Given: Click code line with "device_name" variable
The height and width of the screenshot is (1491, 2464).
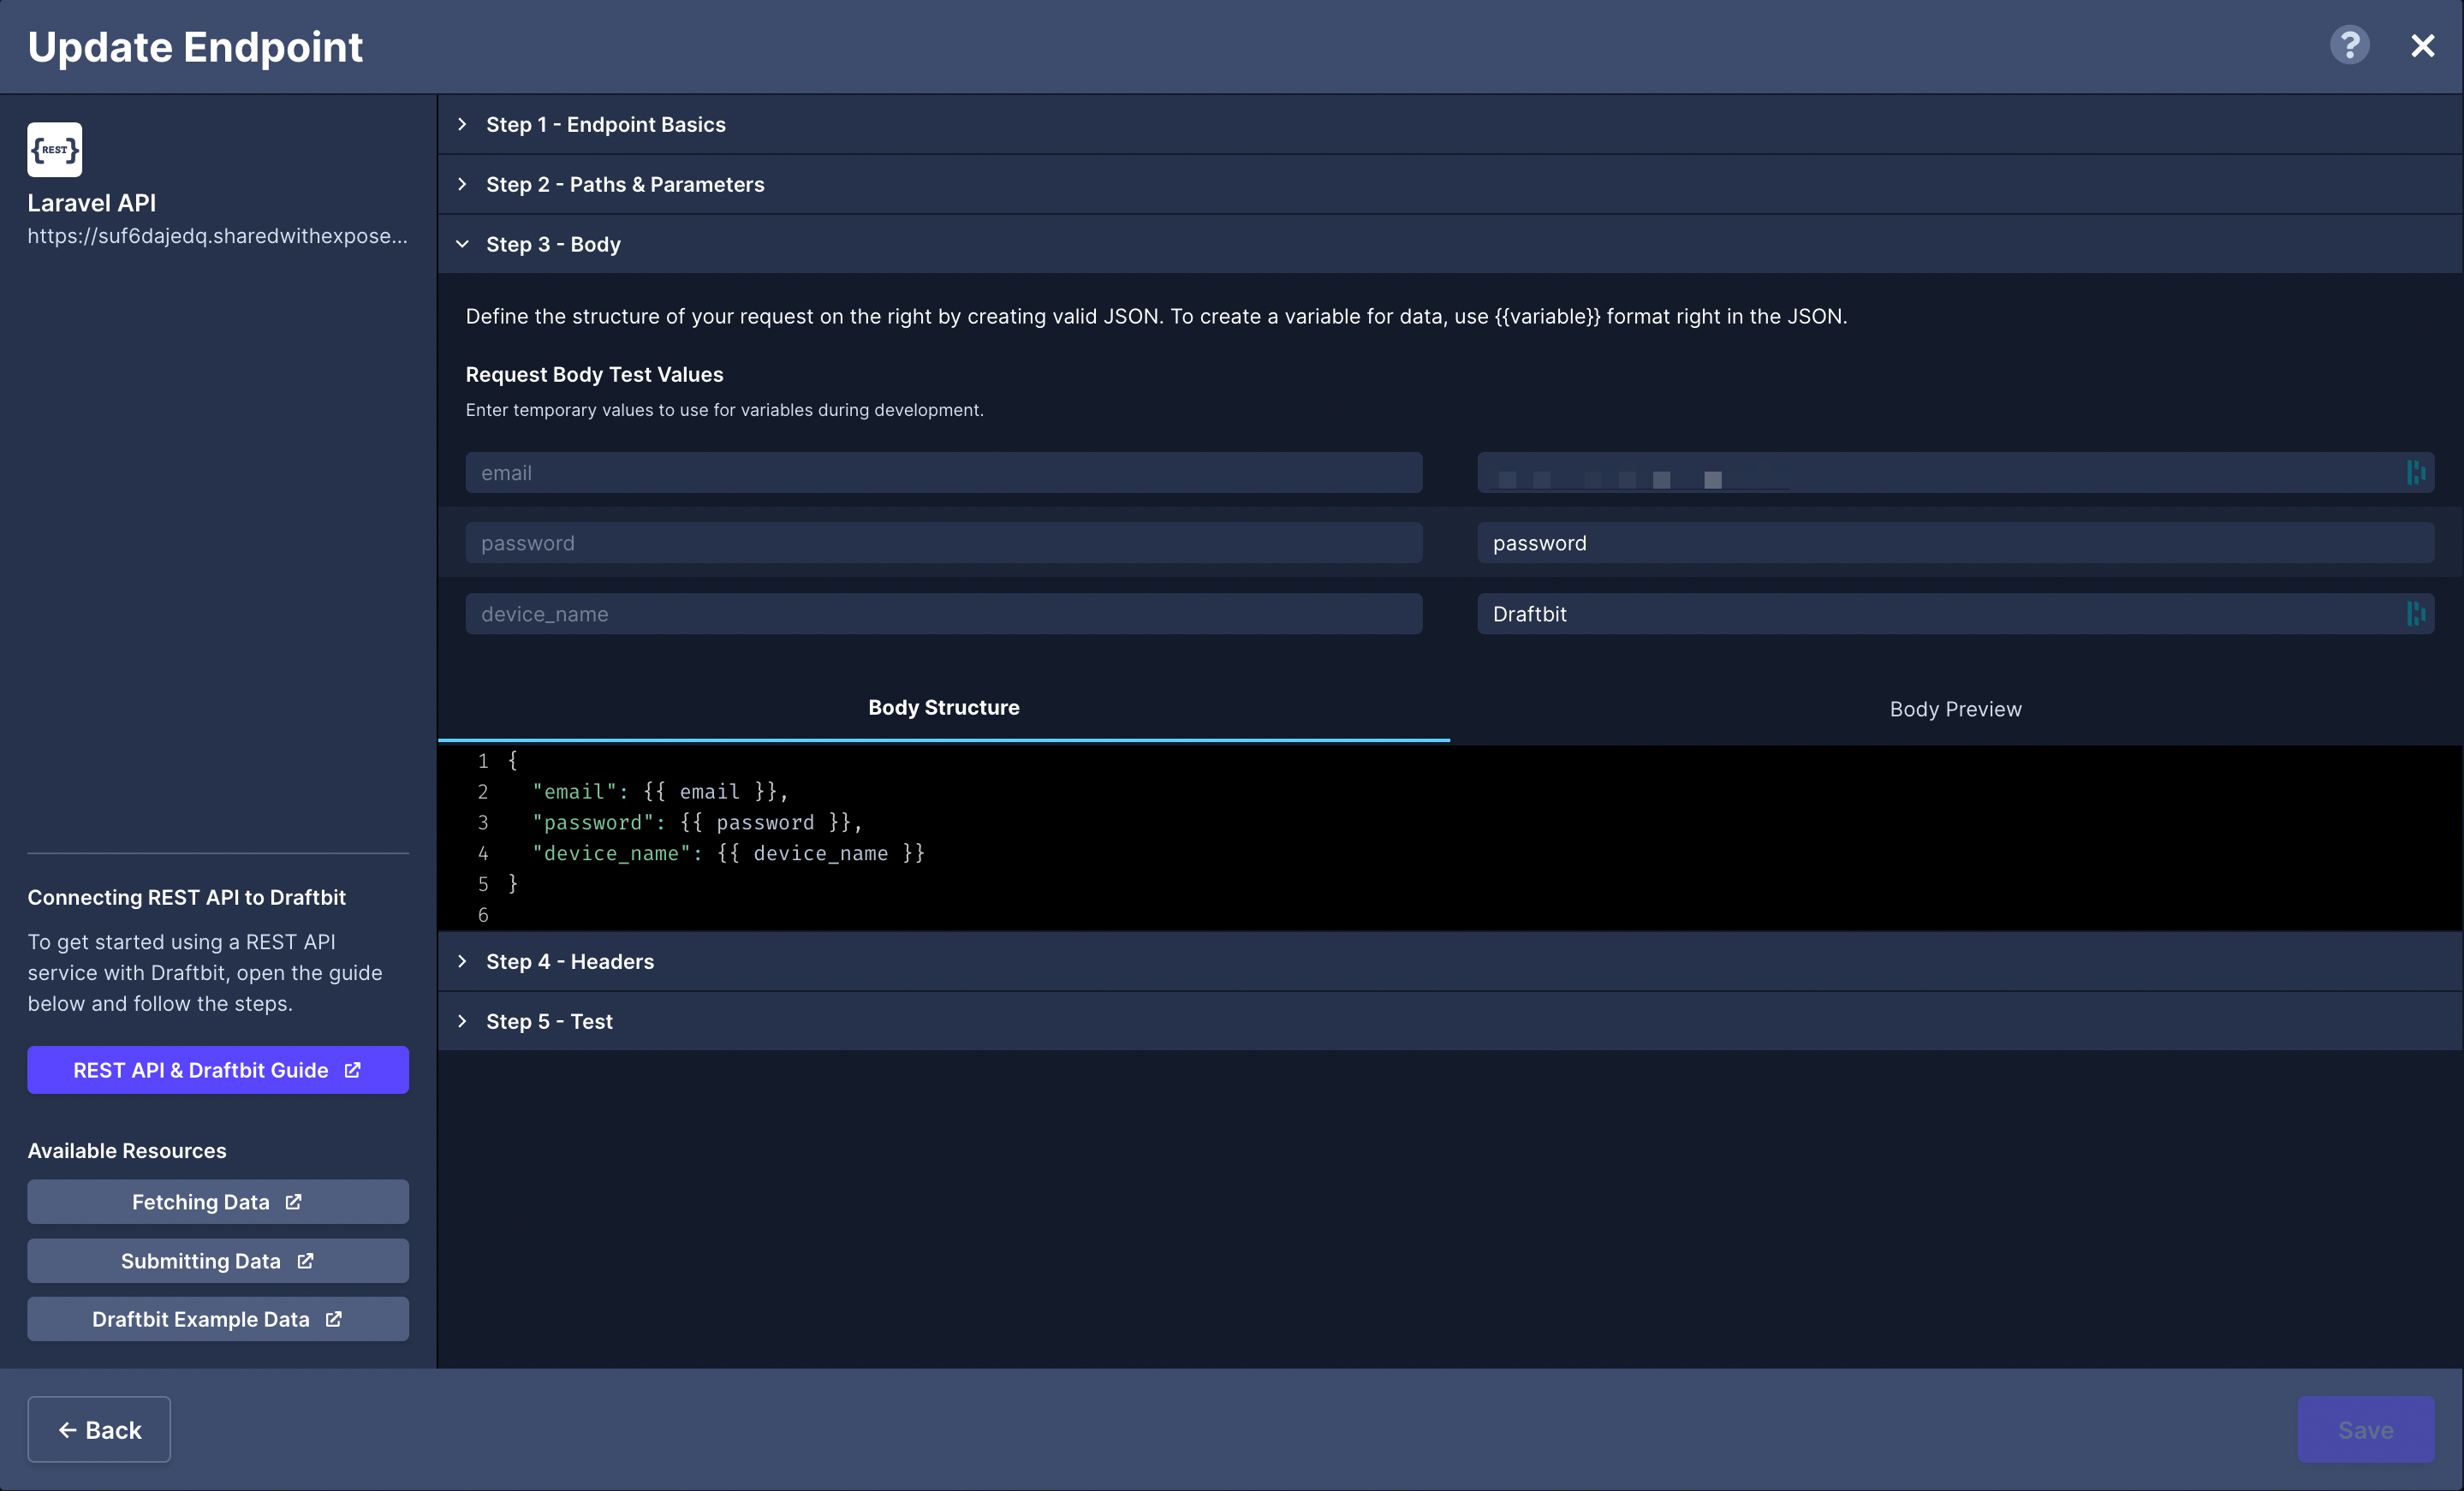Looking at the screenshot, I should point(728,853).
